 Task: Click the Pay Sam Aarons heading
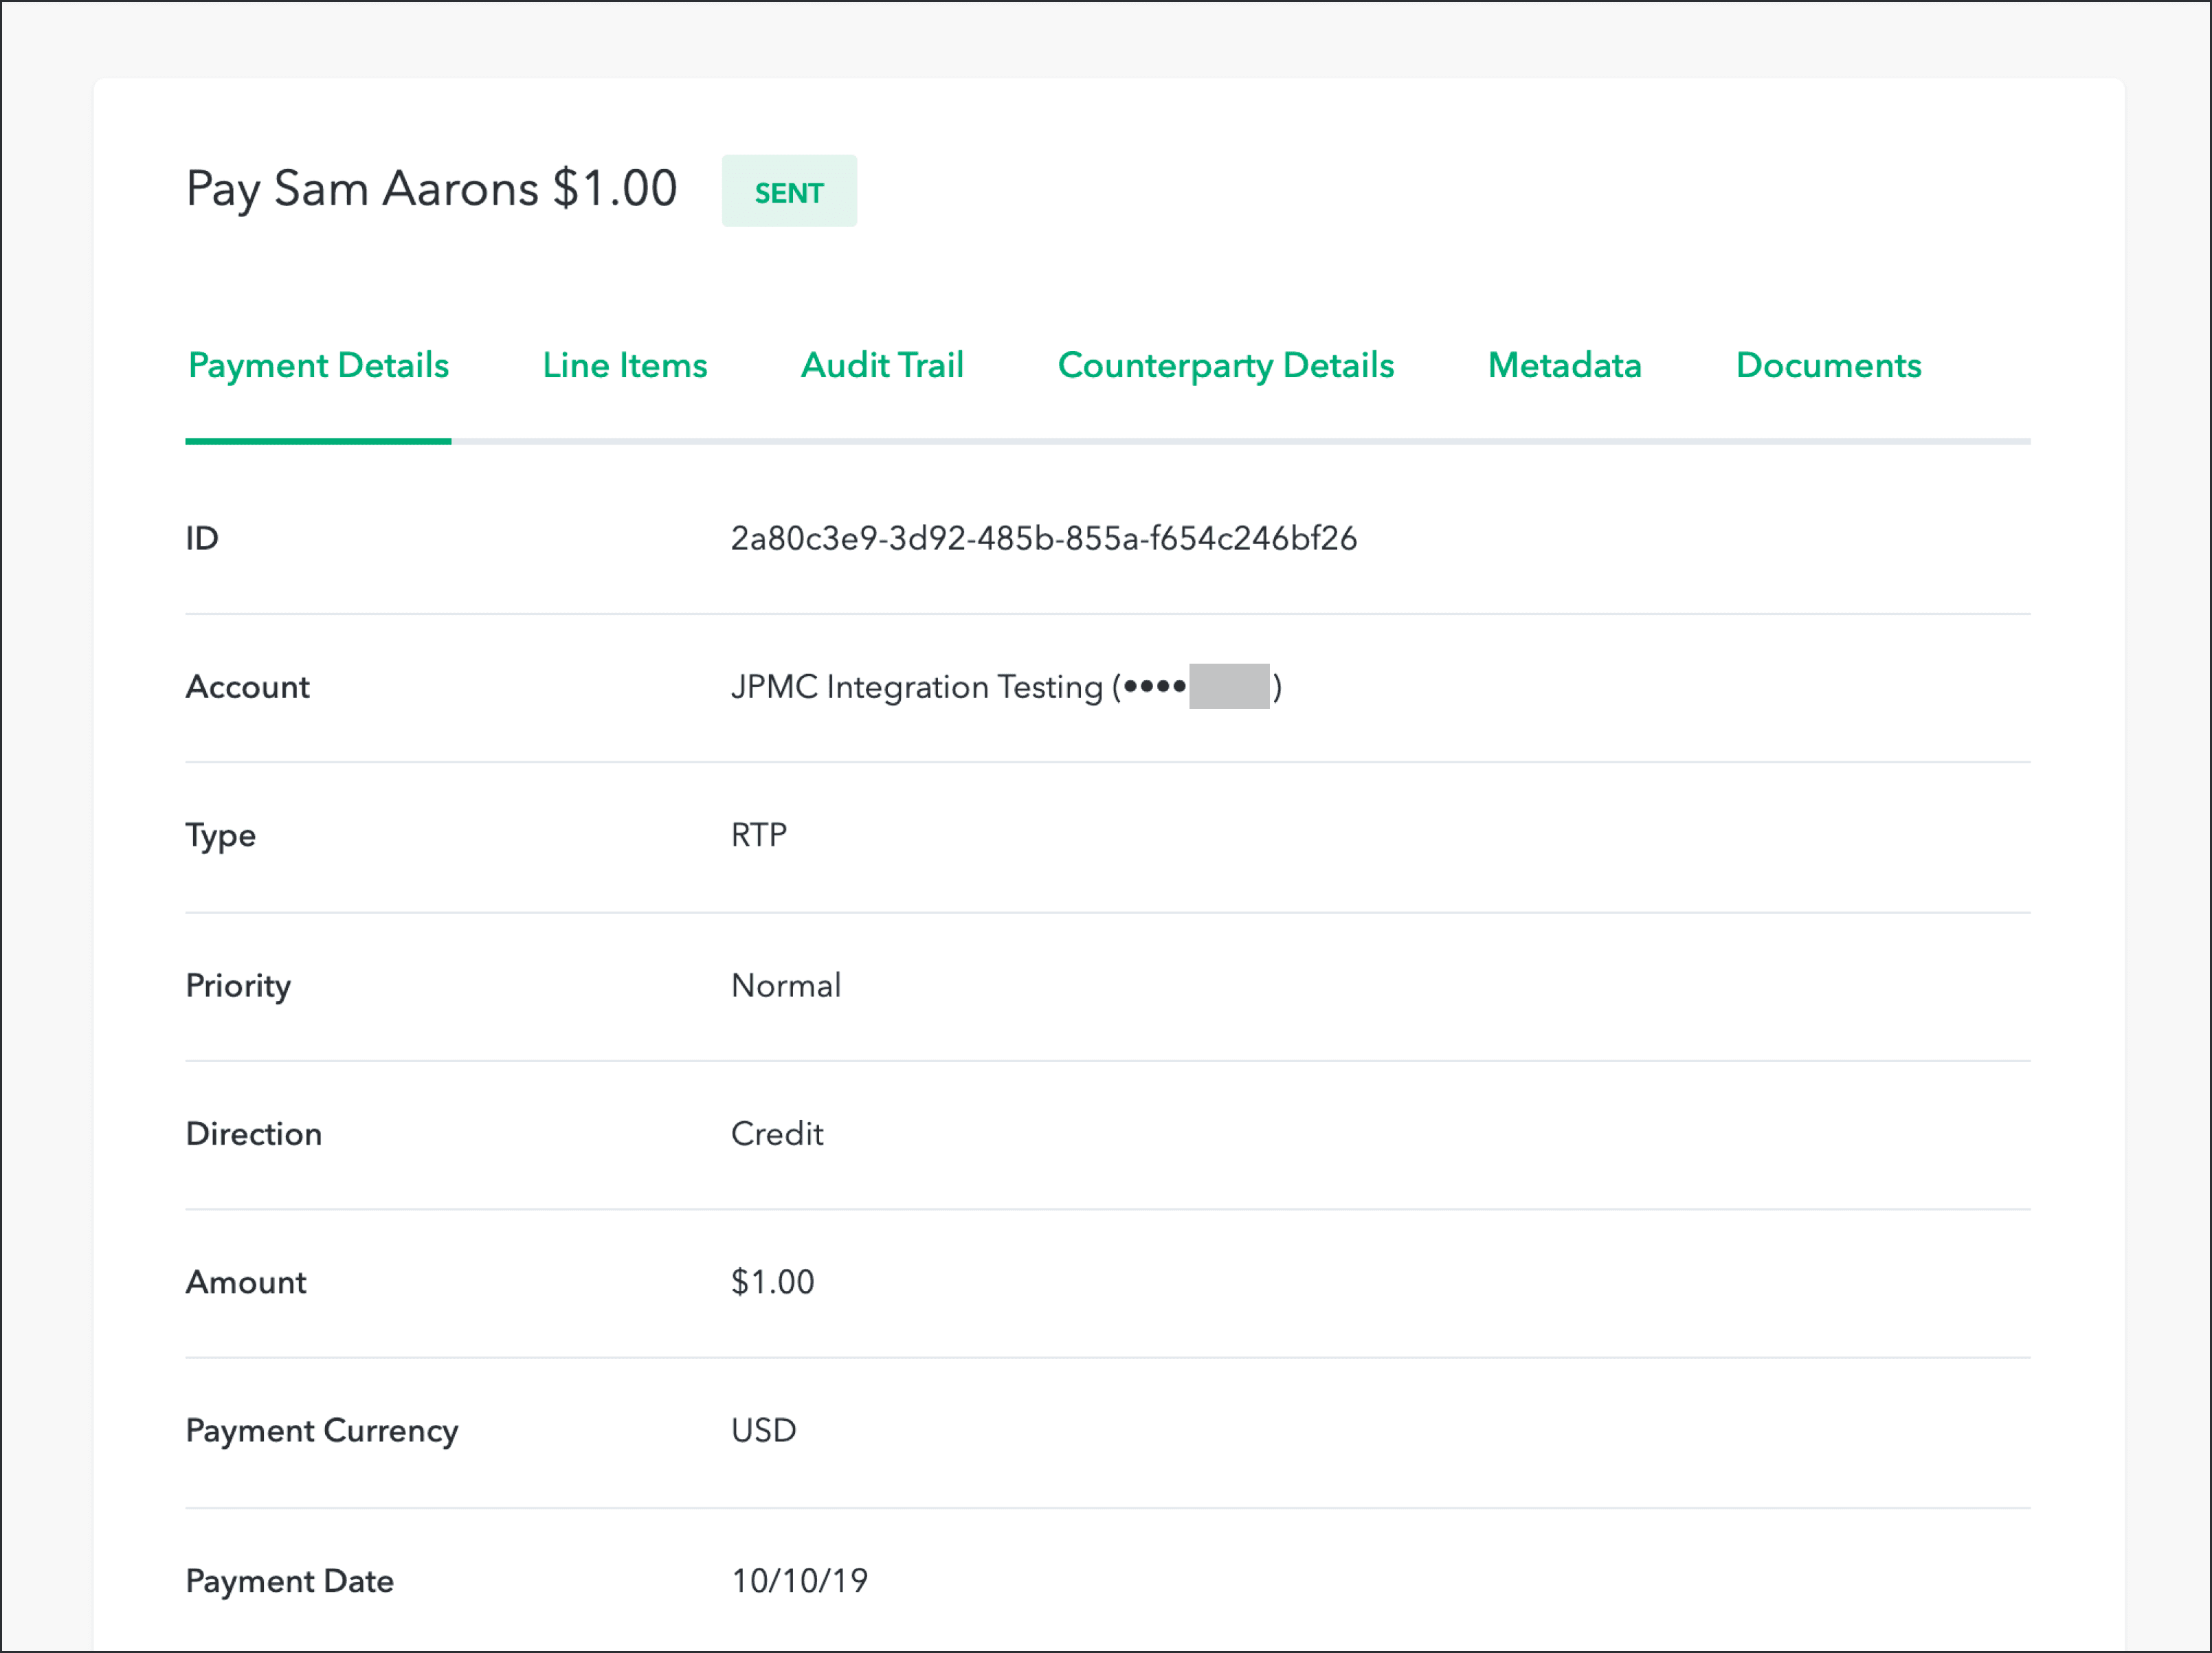coord(431,190)
